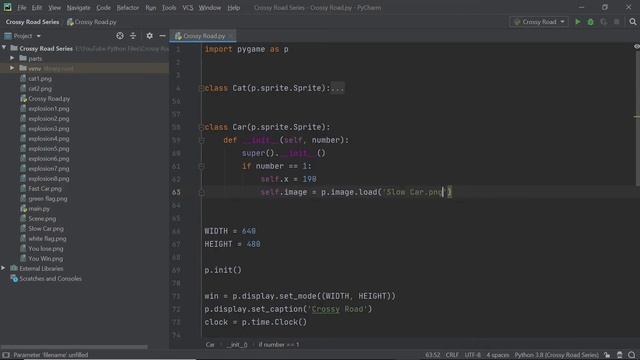Open the Tools menu

point(169,8)
